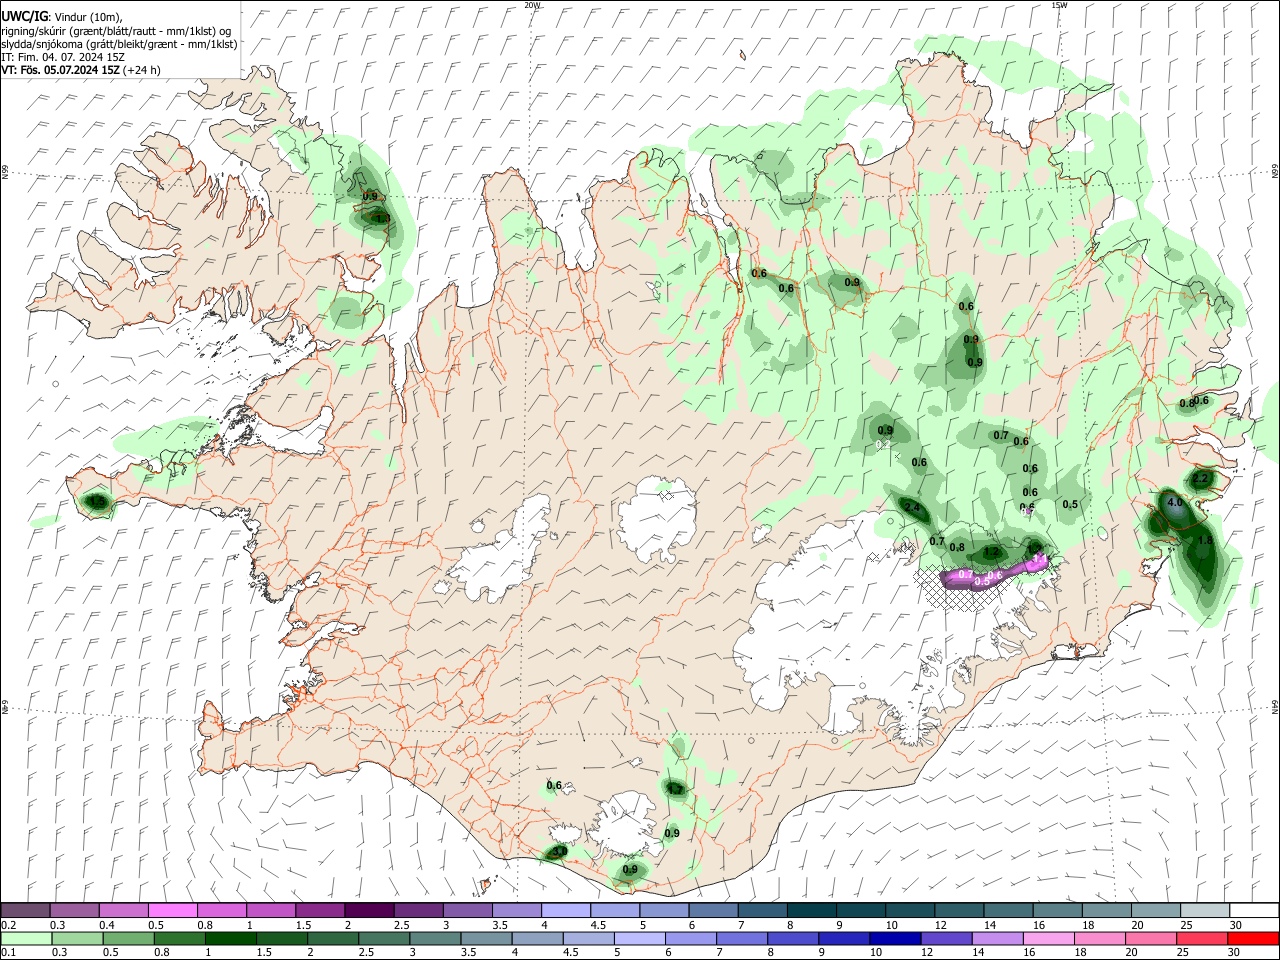The width and height of the screenshot is (1280, 960).
Task: Click the "4.0" precipitation value on the east coast
Action: (1175, 502)
